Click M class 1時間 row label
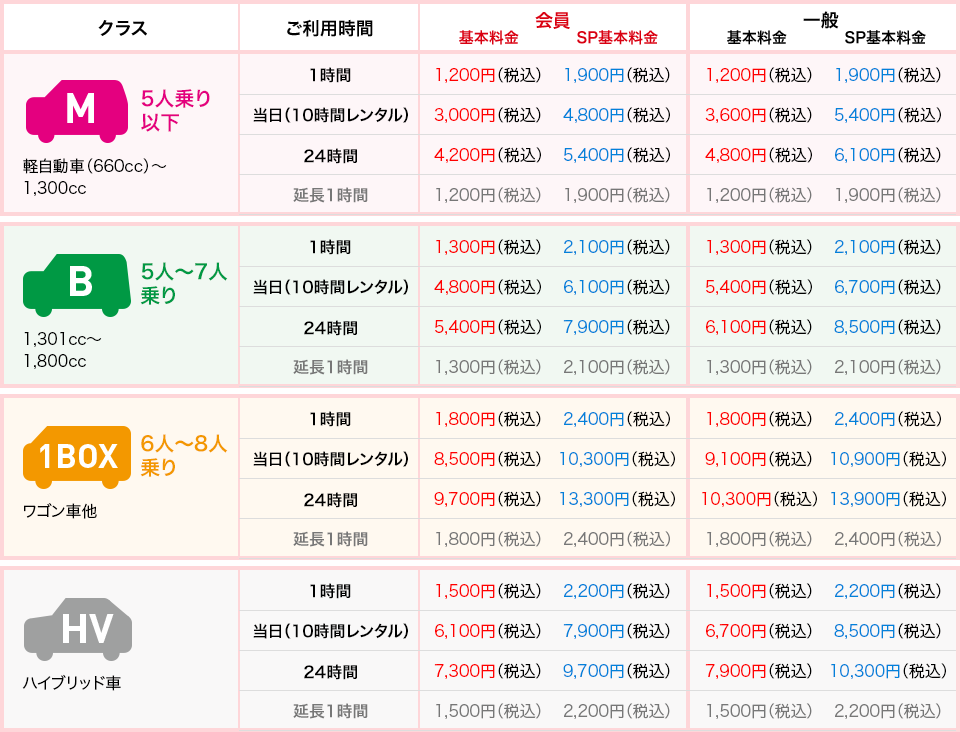 click(x=330, y=75)
